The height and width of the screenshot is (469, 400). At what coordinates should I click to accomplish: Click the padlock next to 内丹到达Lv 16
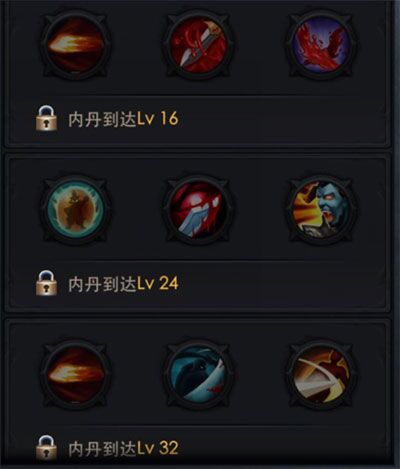[x=47, y=118]
